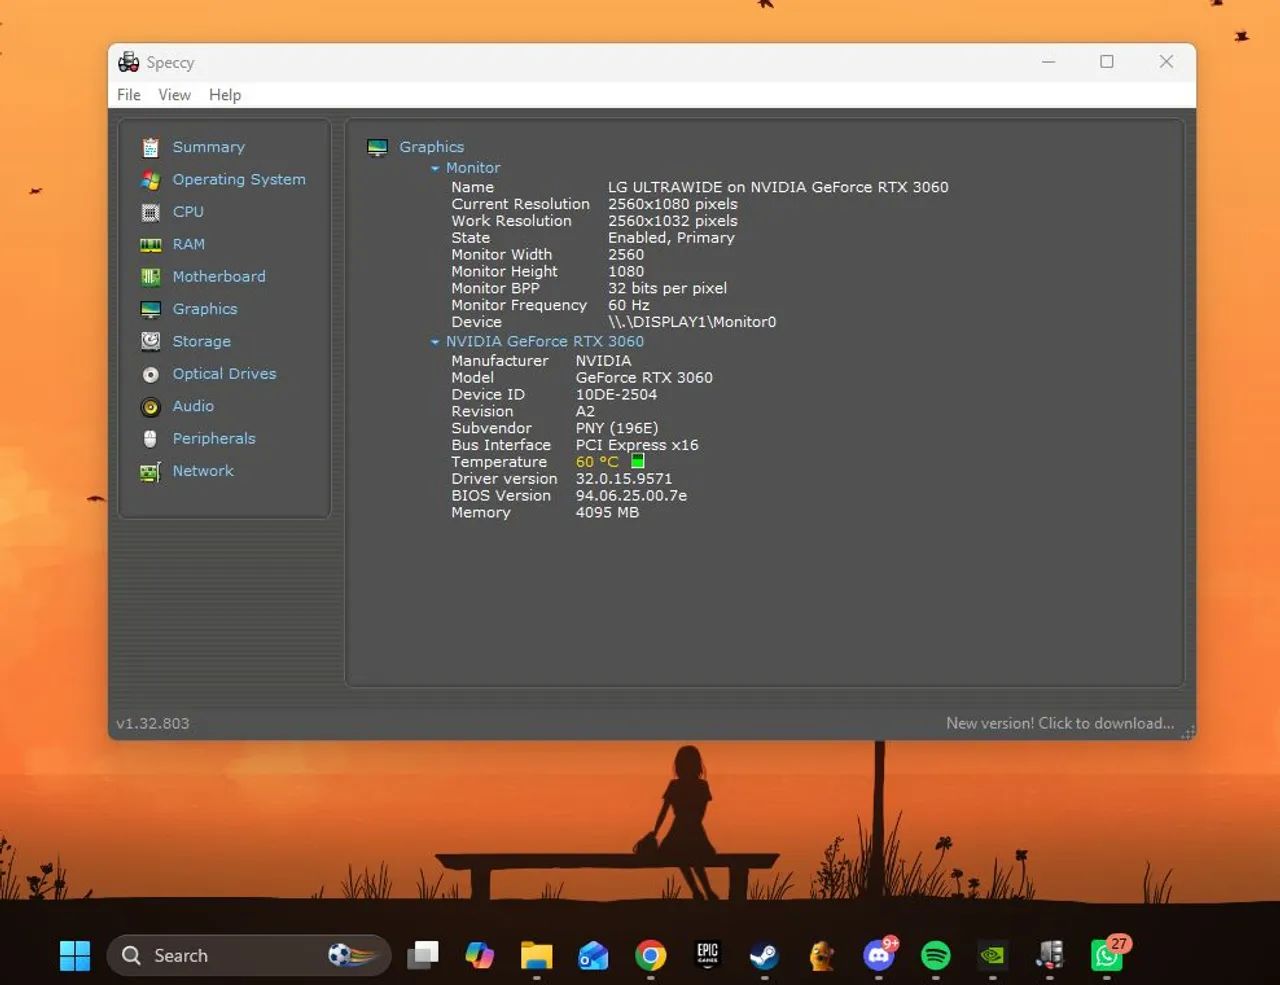The image size is (1280, 985).
Task: Click the '32 bits per pixel' value
Action: [x=667, y=288]
